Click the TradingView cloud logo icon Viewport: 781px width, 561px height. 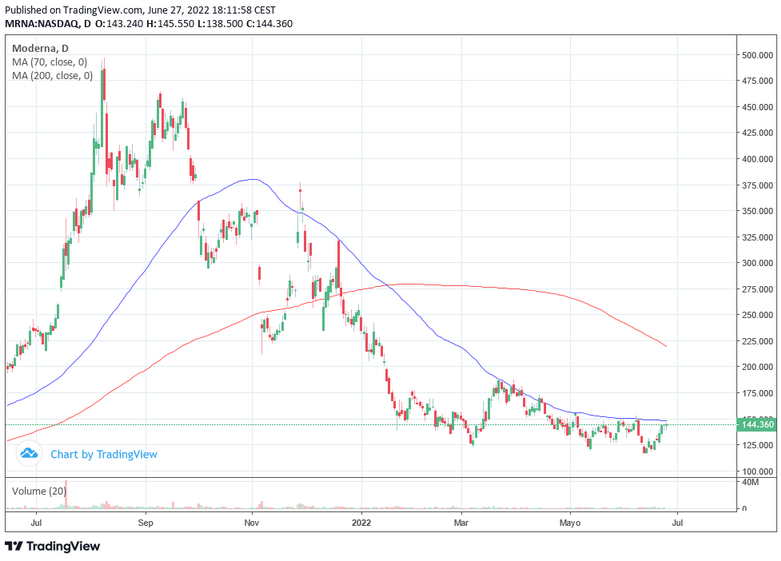point(29,454)
